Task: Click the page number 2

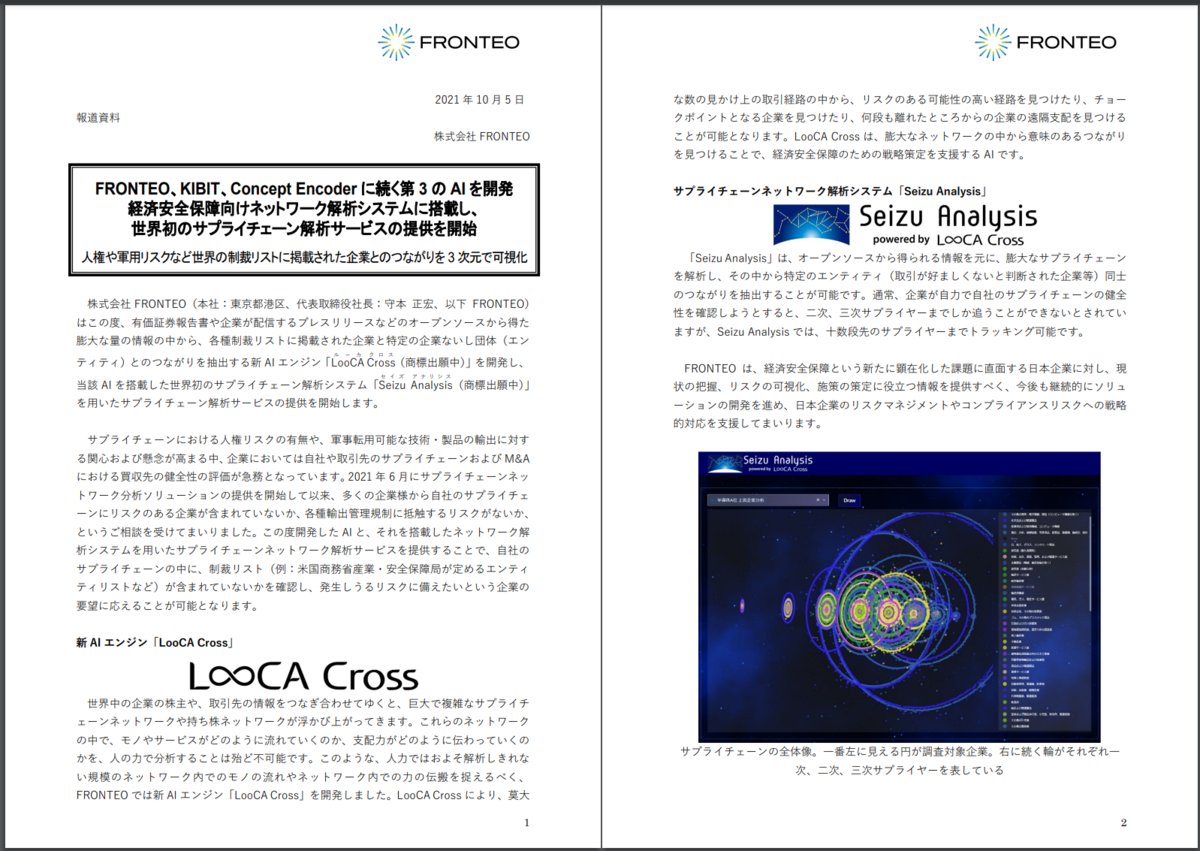Action: 1124,823
